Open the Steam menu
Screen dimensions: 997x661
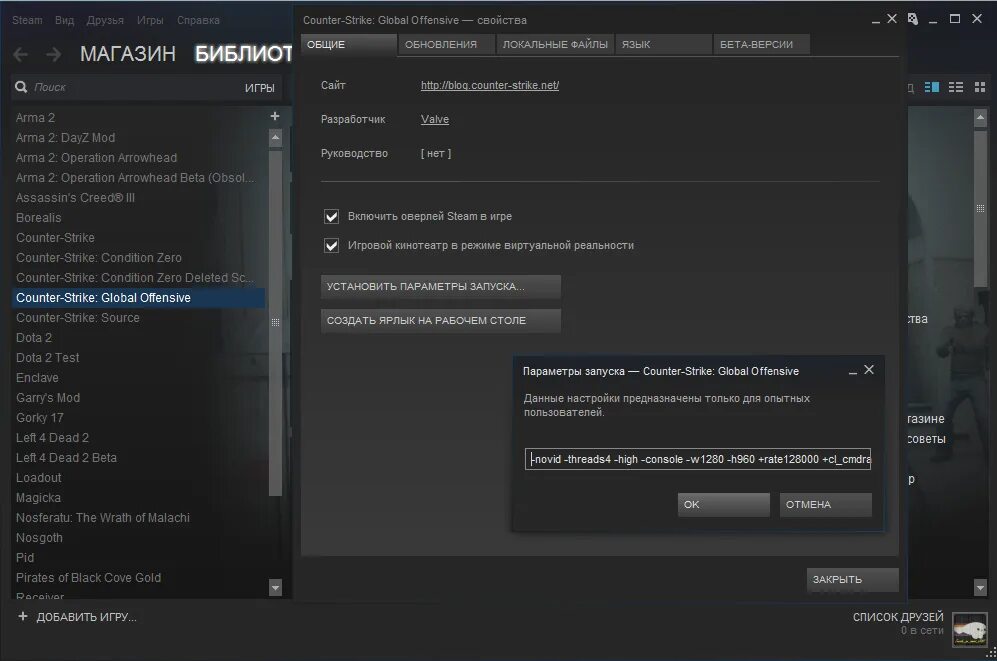[27, 20]
